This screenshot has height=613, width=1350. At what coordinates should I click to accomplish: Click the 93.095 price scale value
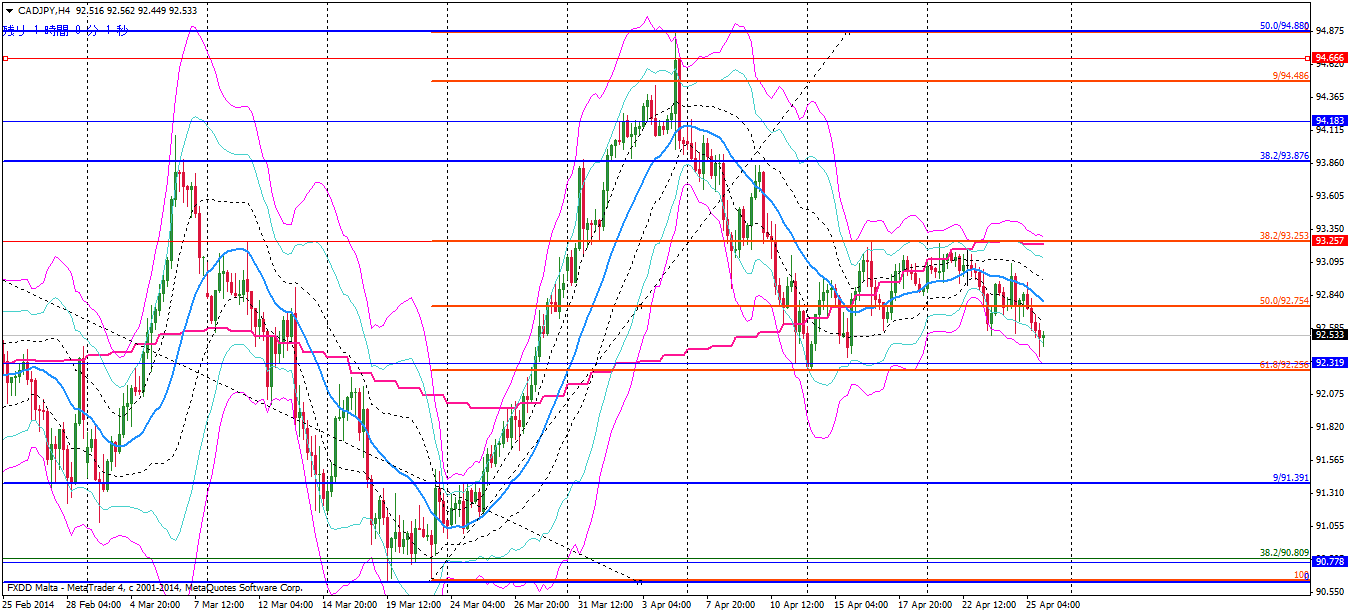point(1330,261)
